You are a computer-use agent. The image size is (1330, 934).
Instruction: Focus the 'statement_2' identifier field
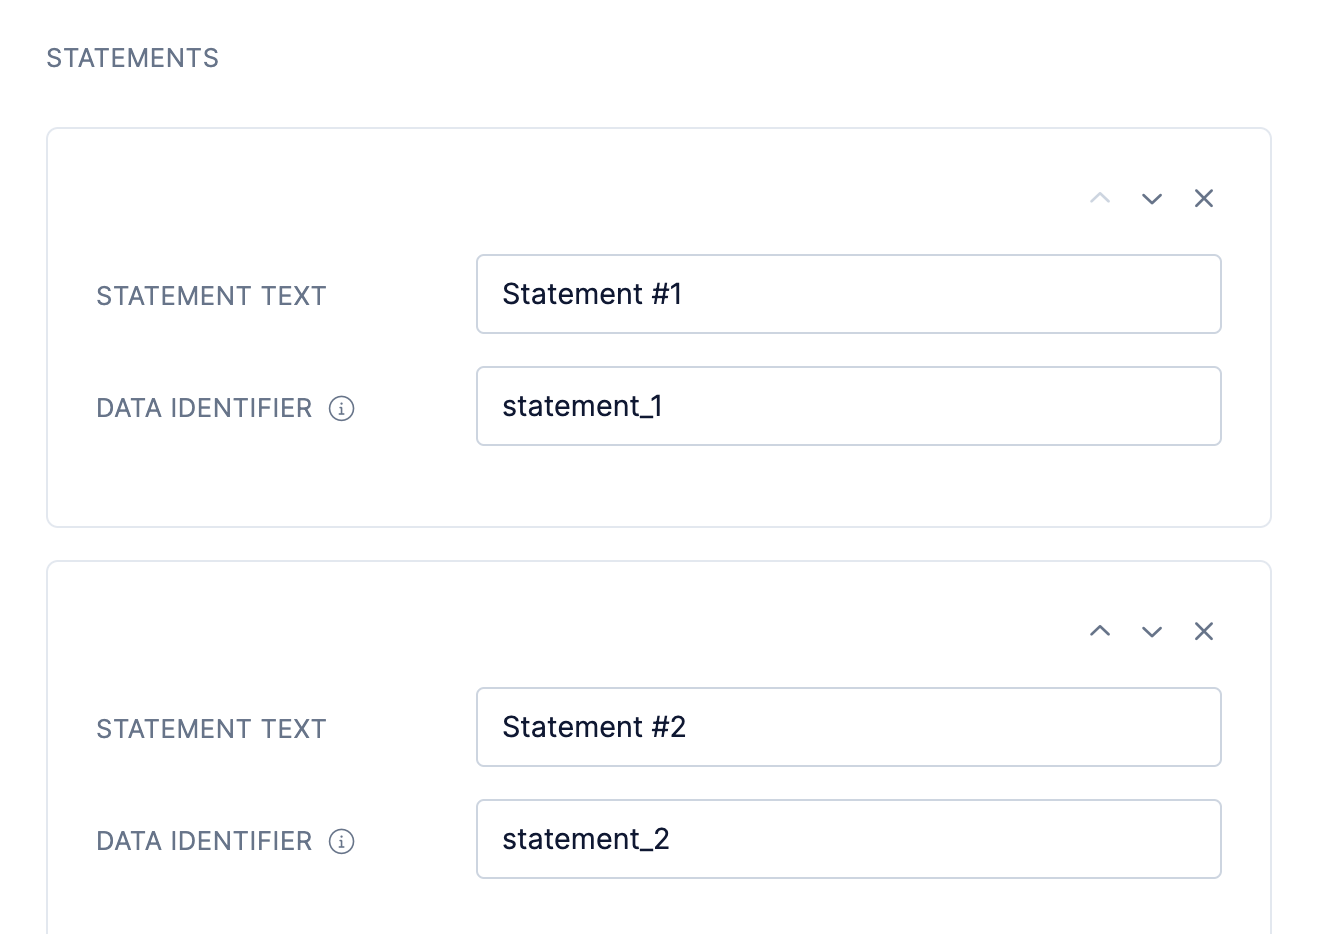coord(848,839)
